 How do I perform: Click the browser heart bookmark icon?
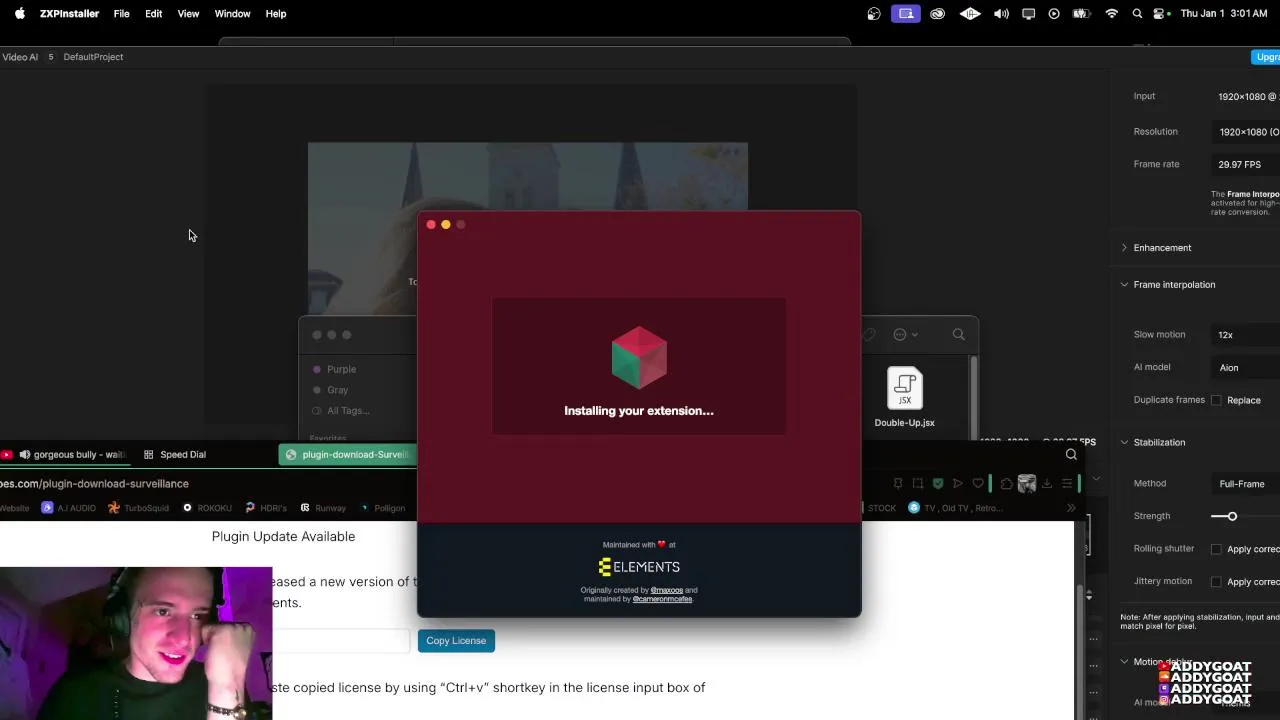(978, 484)
